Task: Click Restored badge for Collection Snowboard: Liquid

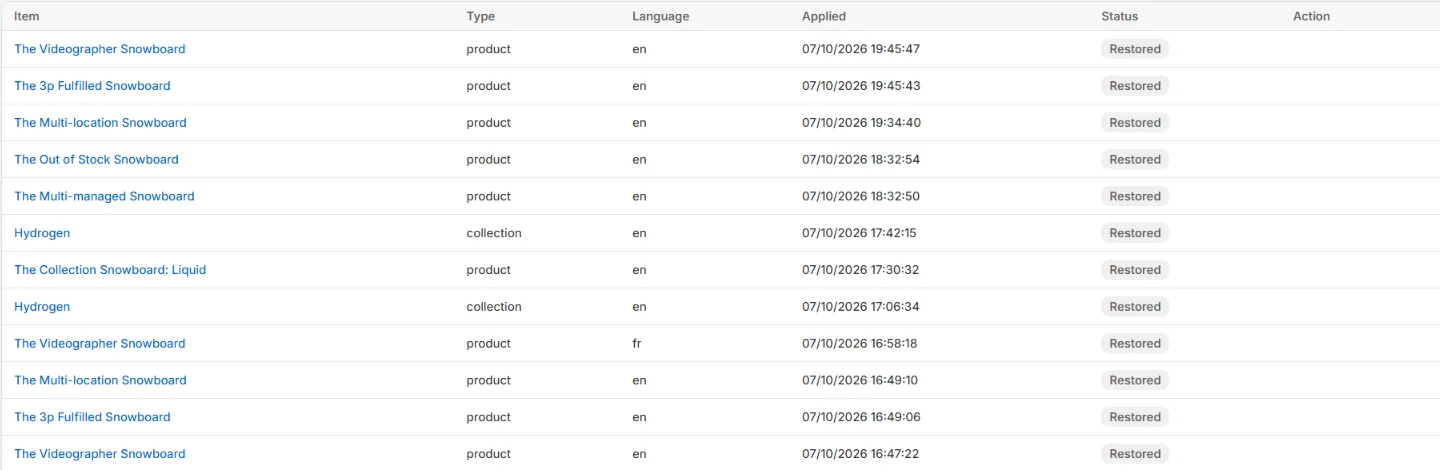Action: click(x=1135, y=270)
